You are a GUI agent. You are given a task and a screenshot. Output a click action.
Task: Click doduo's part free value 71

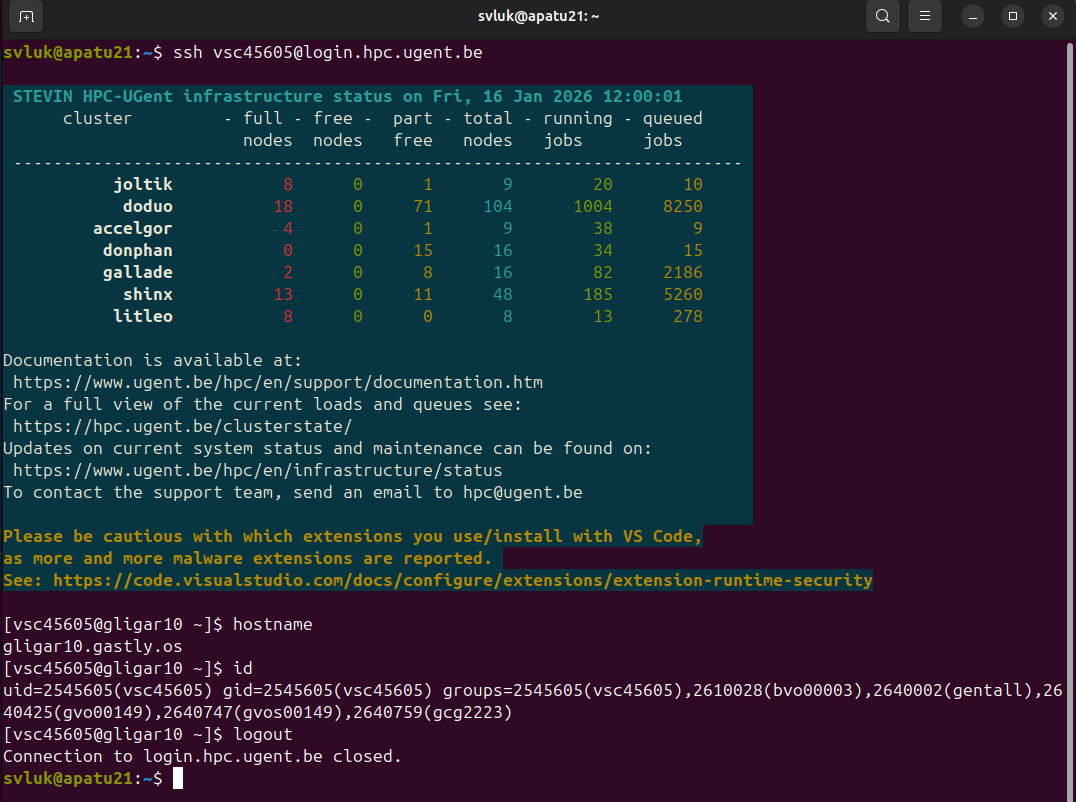pos(423,207)
